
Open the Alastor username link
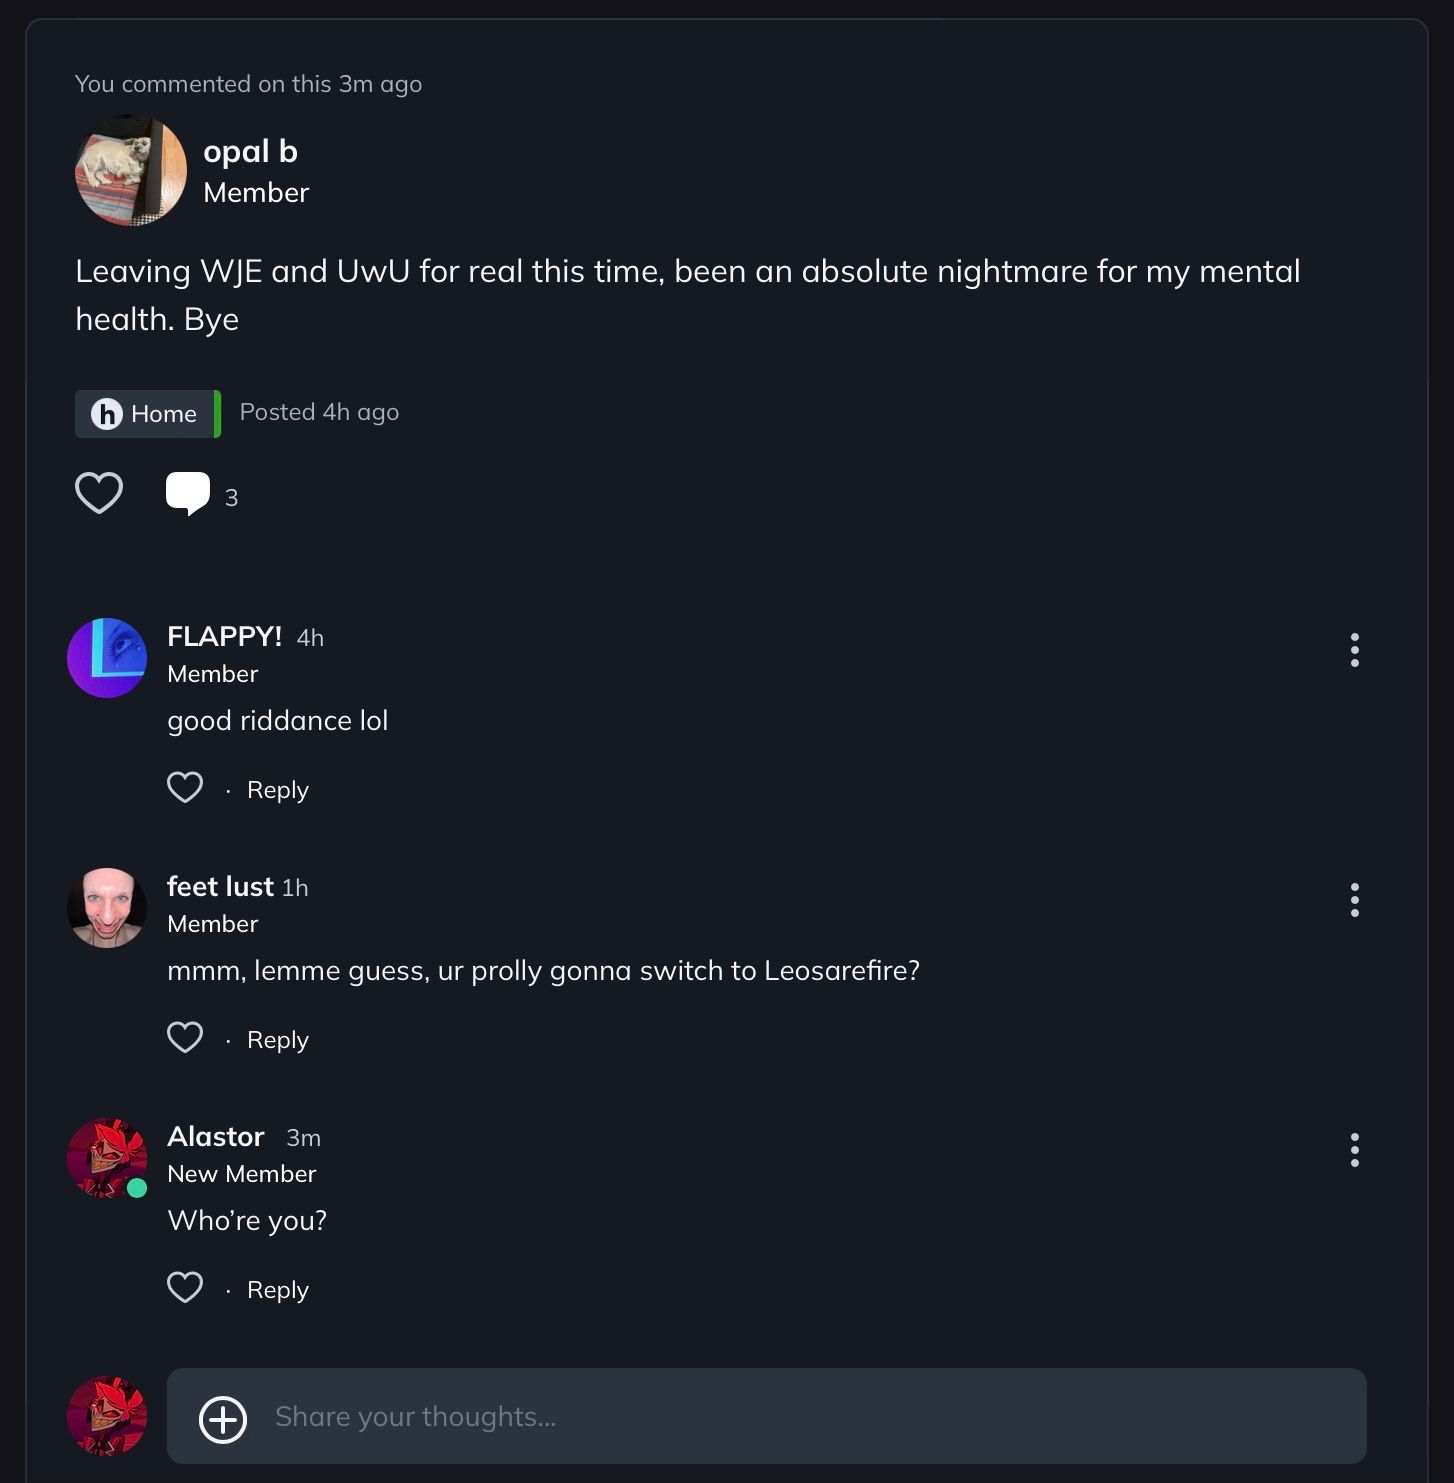coord(216,1137)
